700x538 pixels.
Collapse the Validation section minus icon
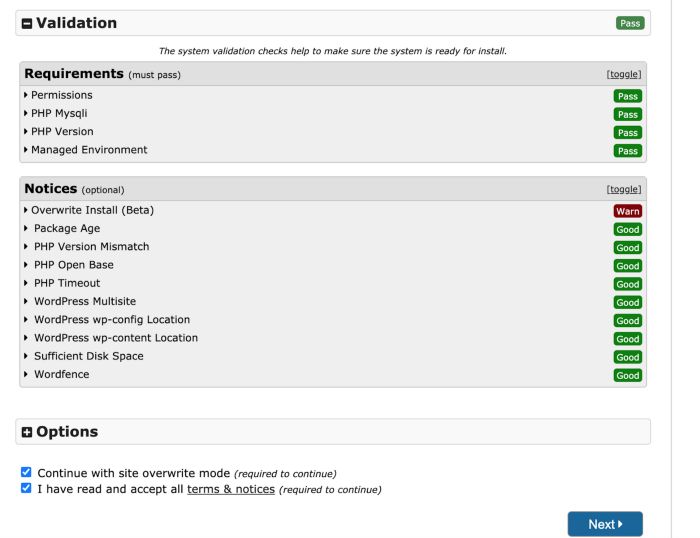26,23
